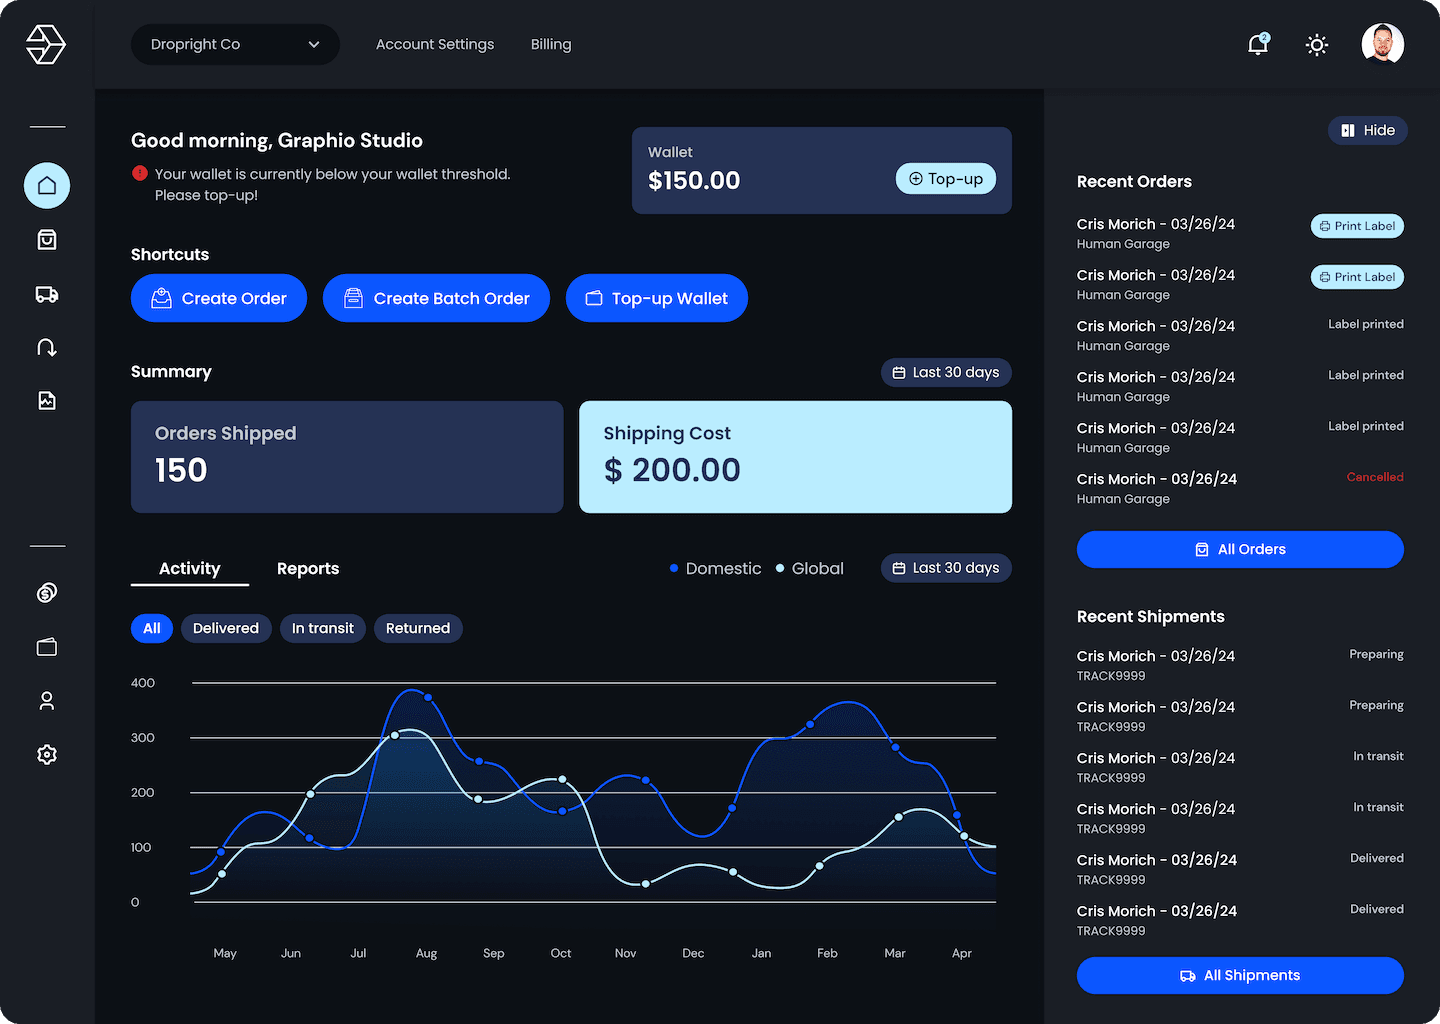The width and height of the screenshot is (1440, 1024).
Task: Open the Summary Last 30 days picker
Action: [x=946, y=372]
